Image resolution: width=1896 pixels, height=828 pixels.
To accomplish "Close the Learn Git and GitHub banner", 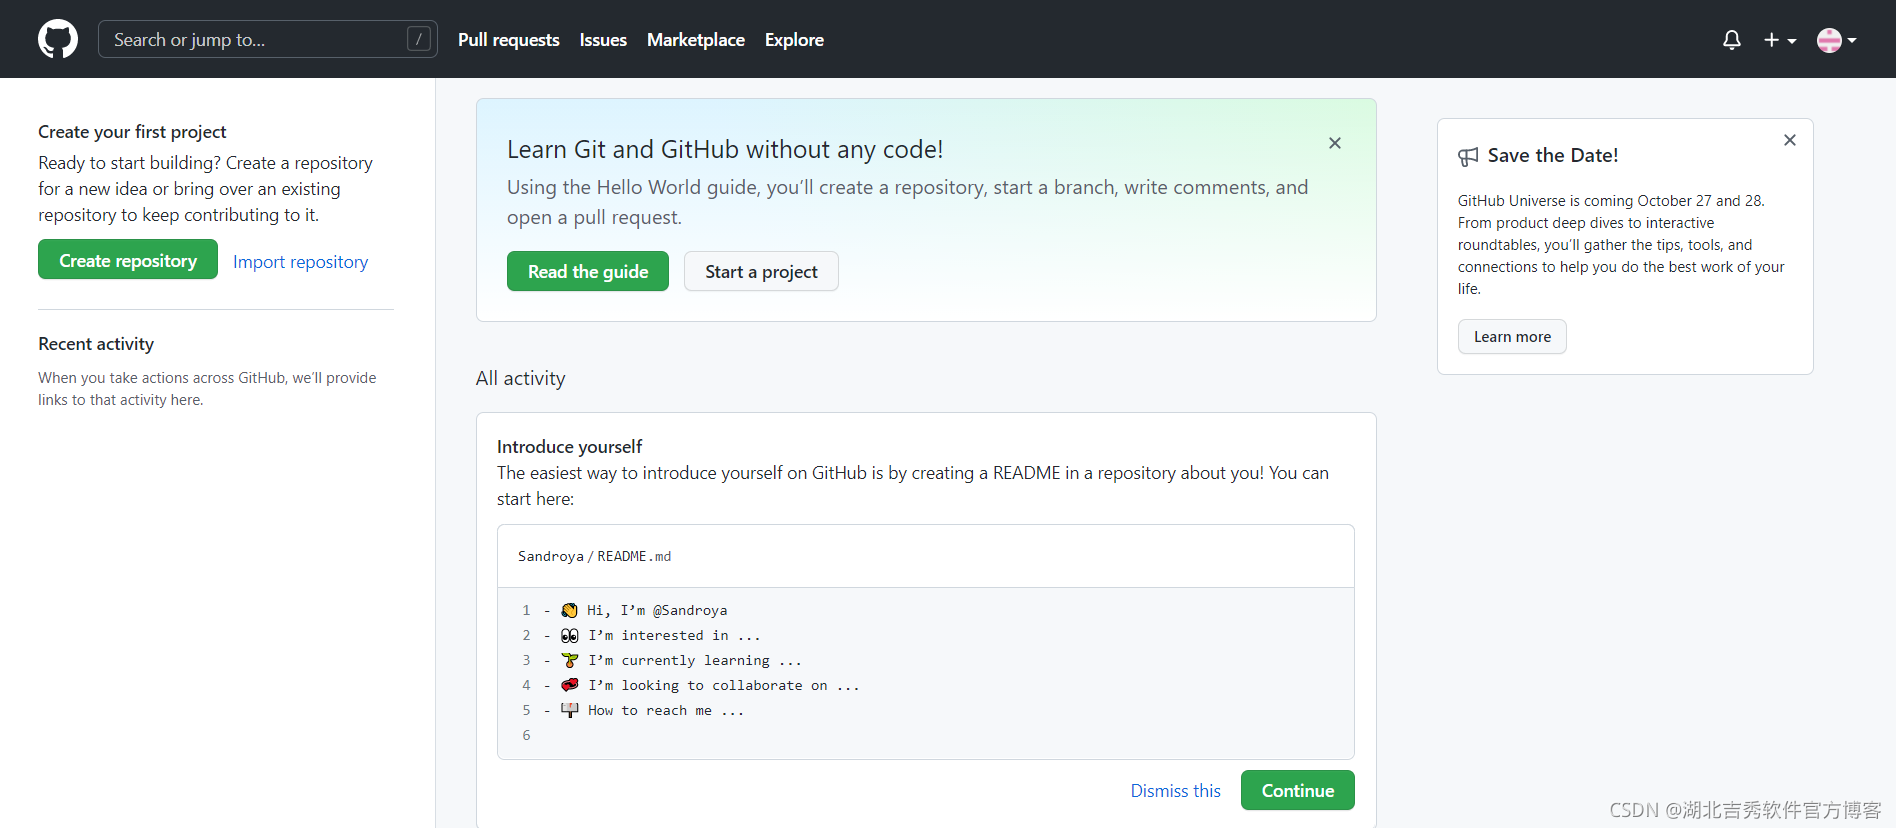I will point(1335,143).
